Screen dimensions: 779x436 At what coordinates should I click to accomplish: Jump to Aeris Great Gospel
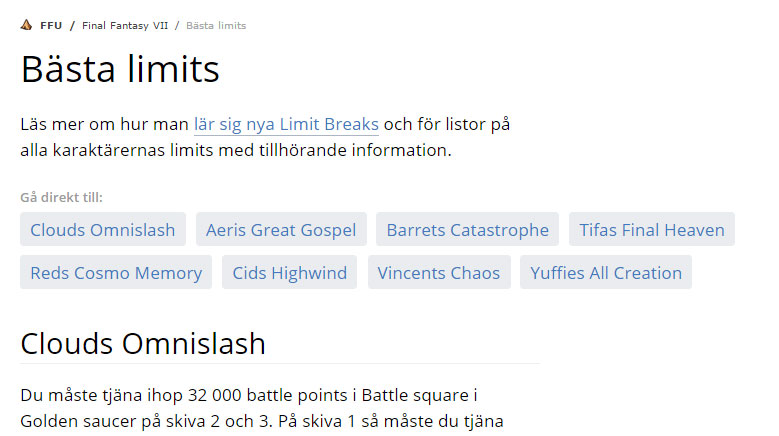click(x=281, y=230)
